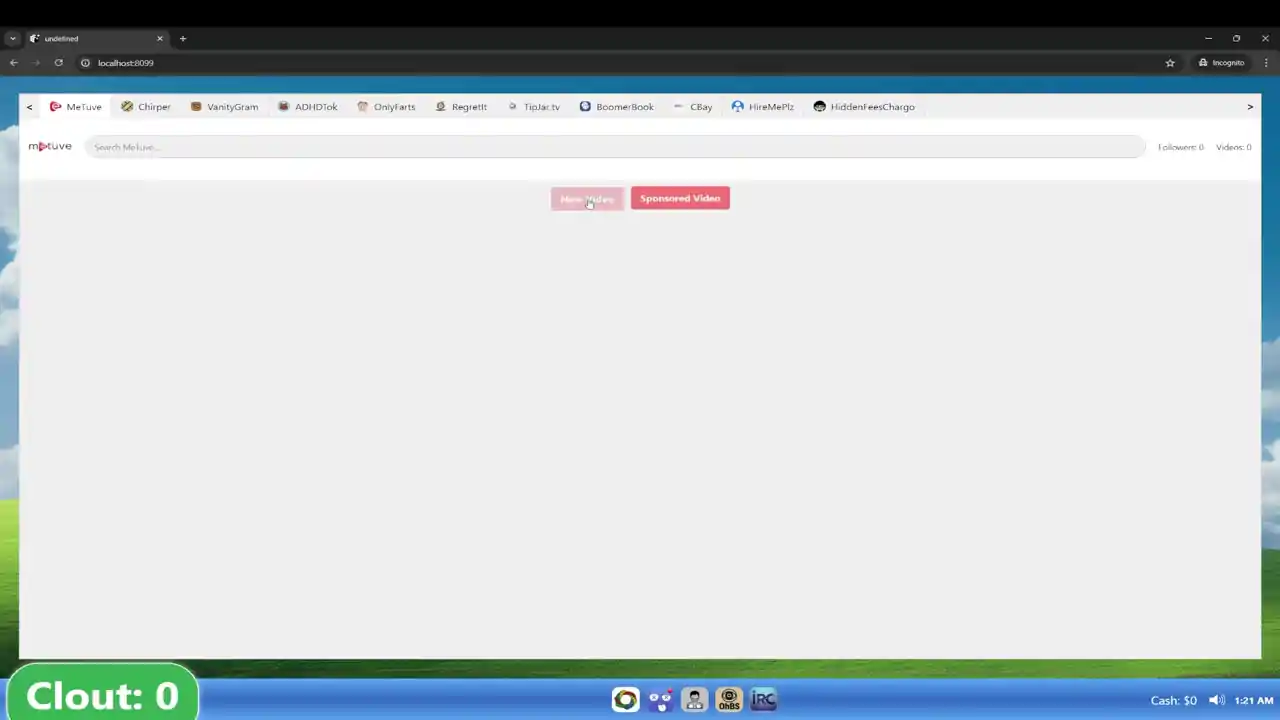Open the CBay tab
The image size is (1280, 720).
(x=693, y=107)
